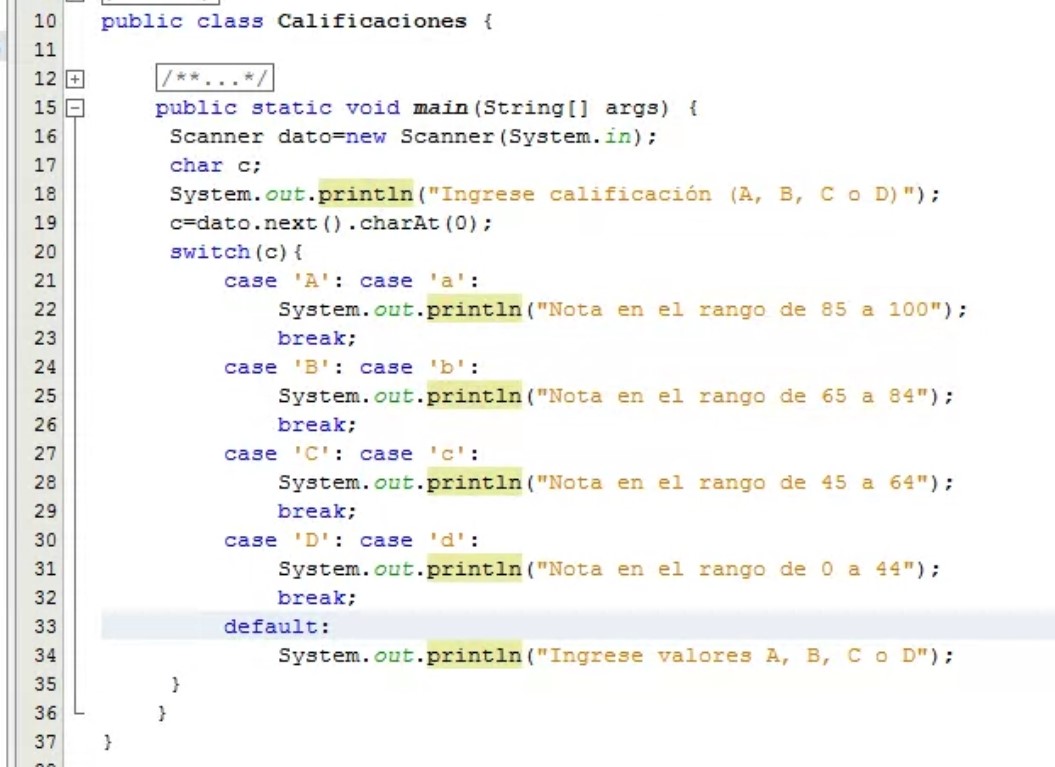Click the case 'B': case 'b': line
Image resolution: width=1055 pixels, height=767 pixels.
352,367
